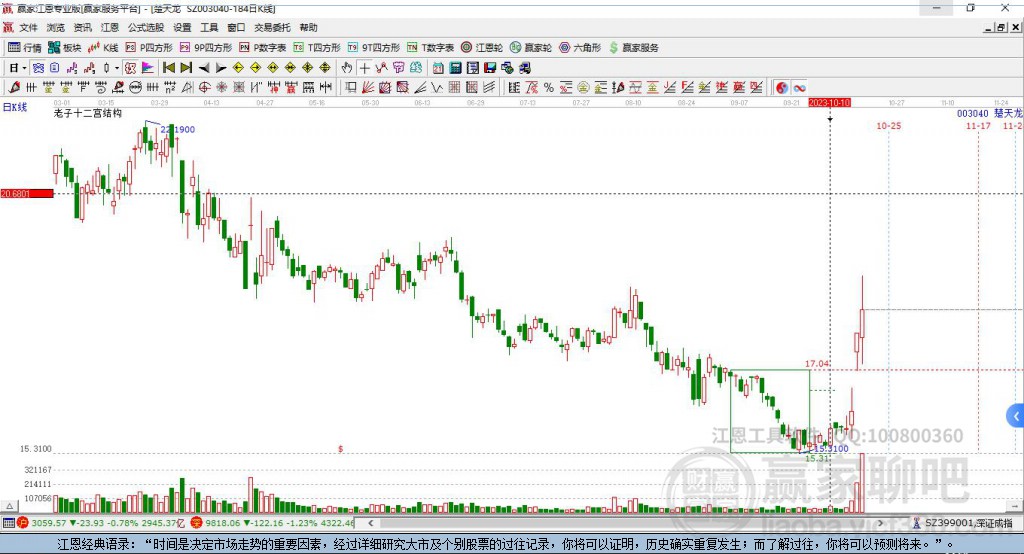Select the hand pan tool
The width and height of the screenshot is (1024, 554).
(347, 68)
